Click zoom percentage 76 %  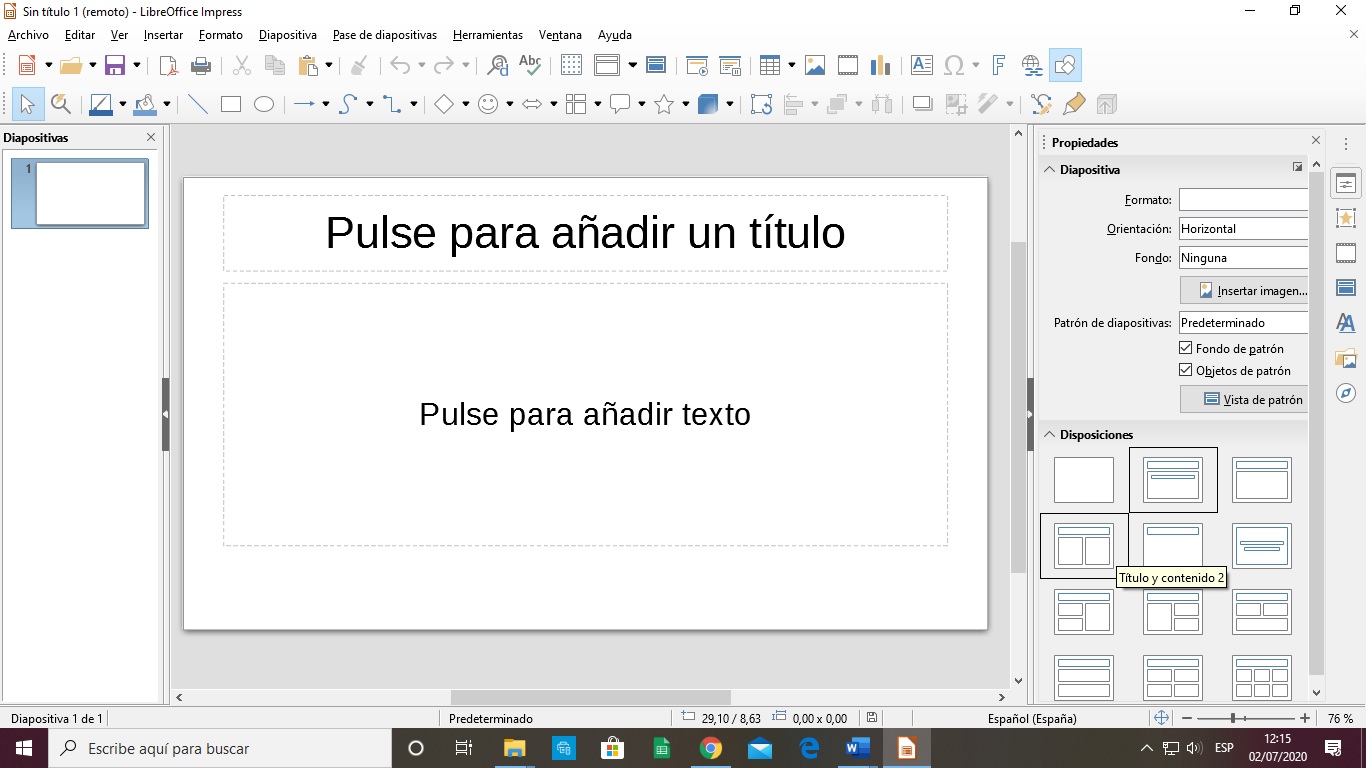(1340, 719)
